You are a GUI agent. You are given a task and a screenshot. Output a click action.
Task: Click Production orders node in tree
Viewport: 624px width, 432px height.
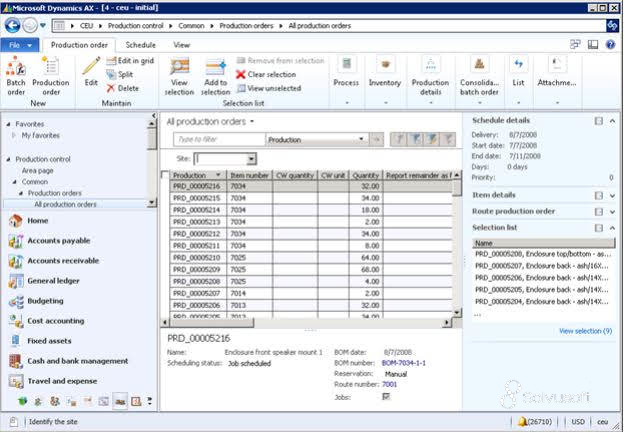coord(55,193)
